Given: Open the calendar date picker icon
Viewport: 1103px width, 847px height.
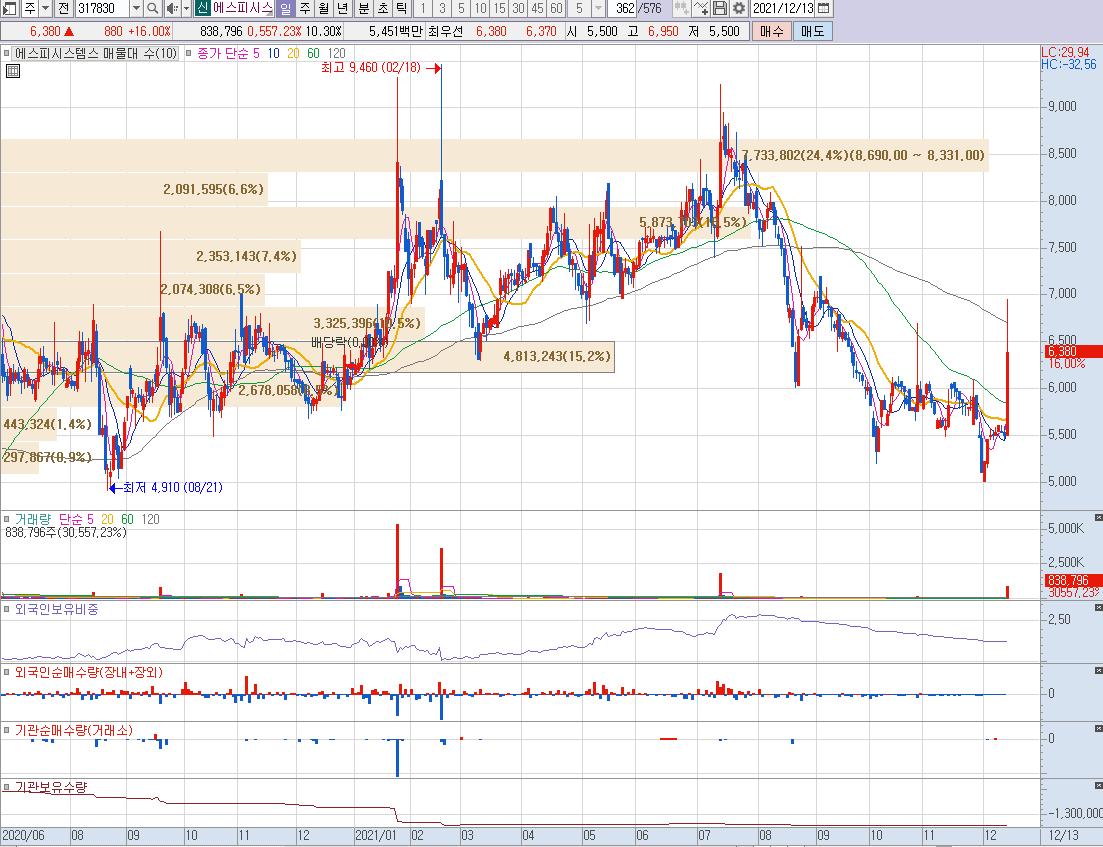Looking at the screenshot, I should point(824,8).
